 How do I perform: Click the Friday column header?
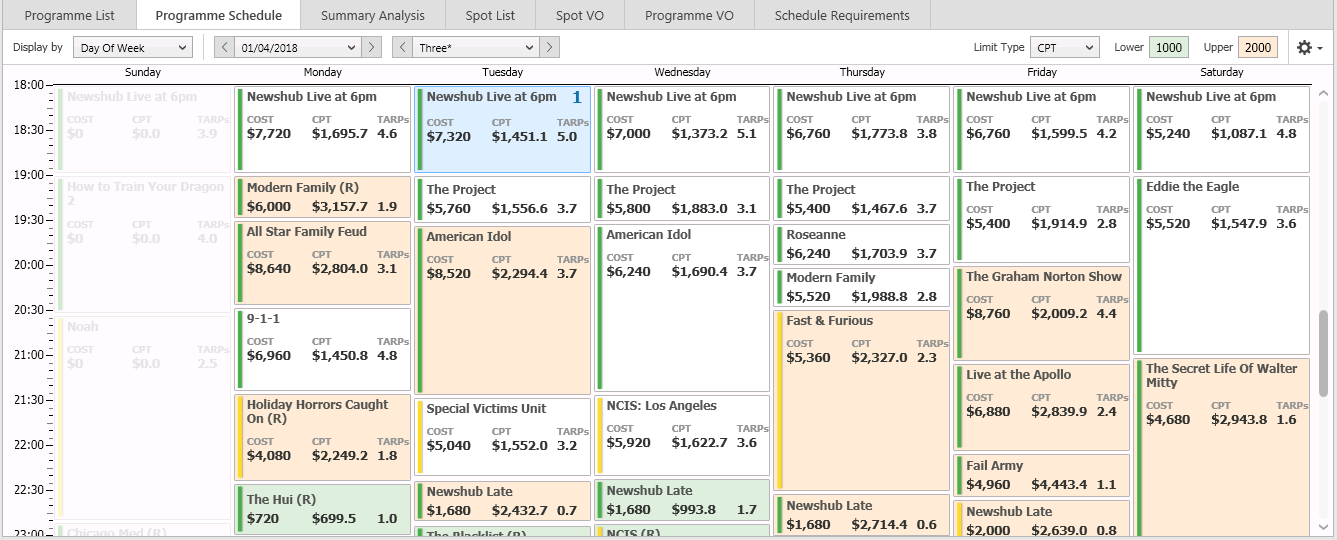[1042, 72]
